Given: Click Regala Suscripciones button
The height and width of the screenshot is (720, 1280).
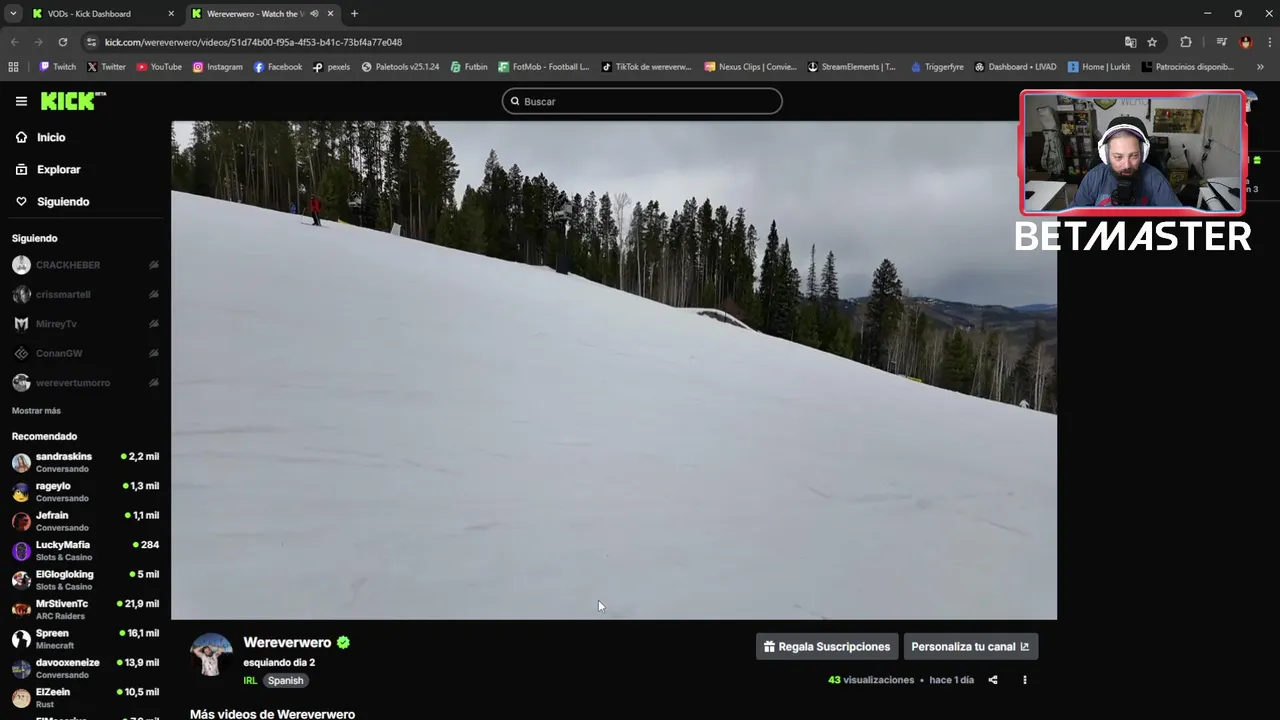Looking at the screenshot, I should 827,646.
